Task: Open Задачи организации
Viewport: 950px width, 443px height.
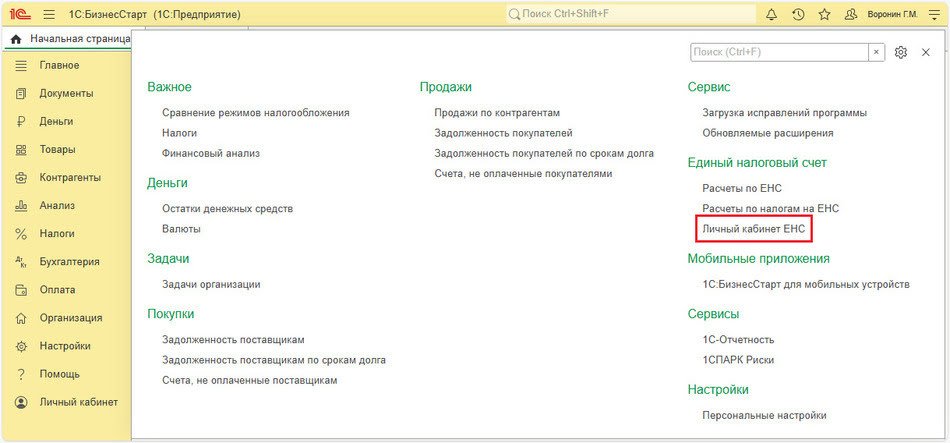Action: click(x=211, y=284)
